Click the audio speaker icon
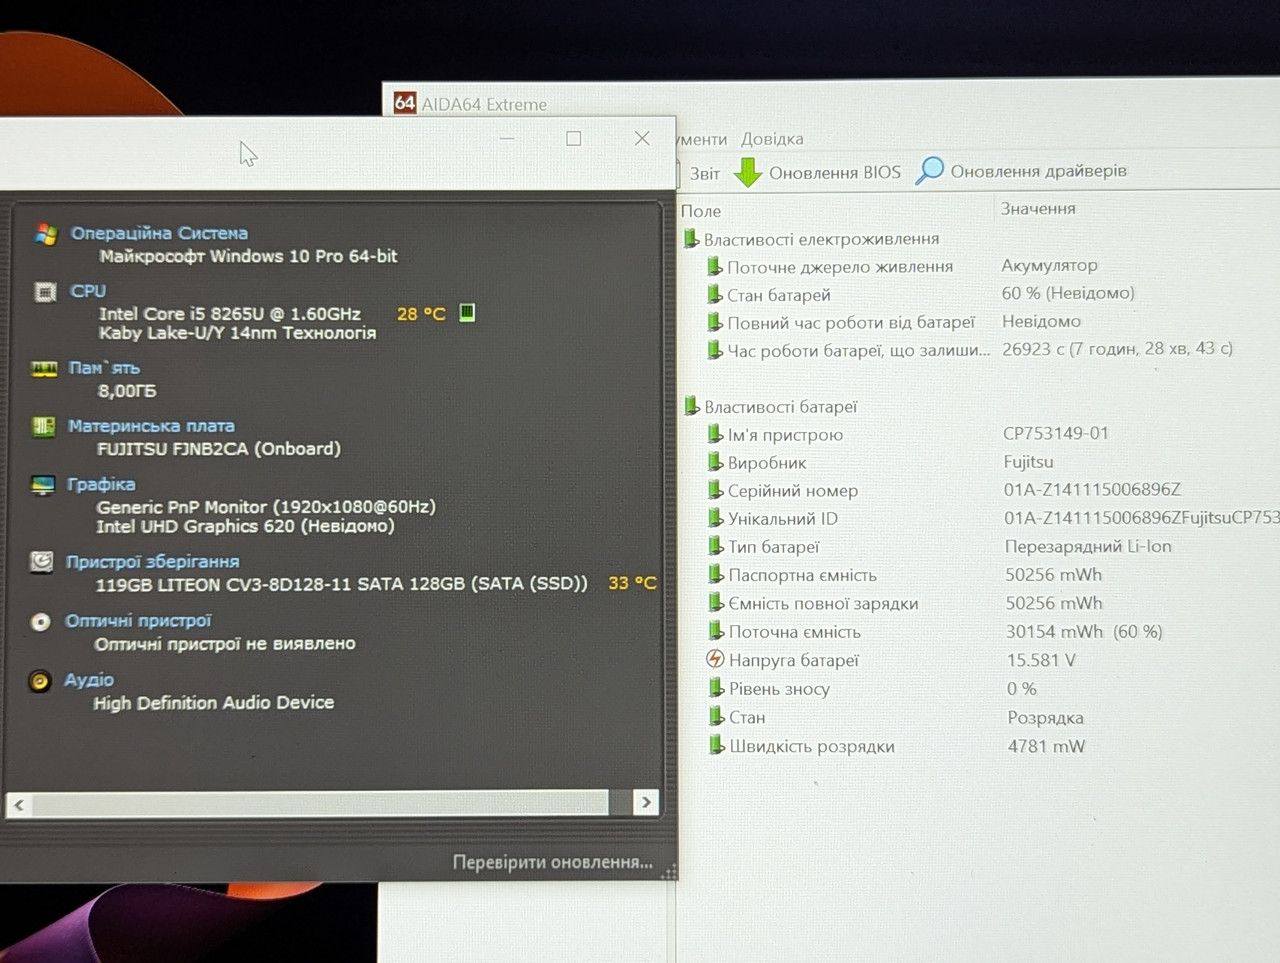Screen dimensions: 1280x963 tap(40, 681)
